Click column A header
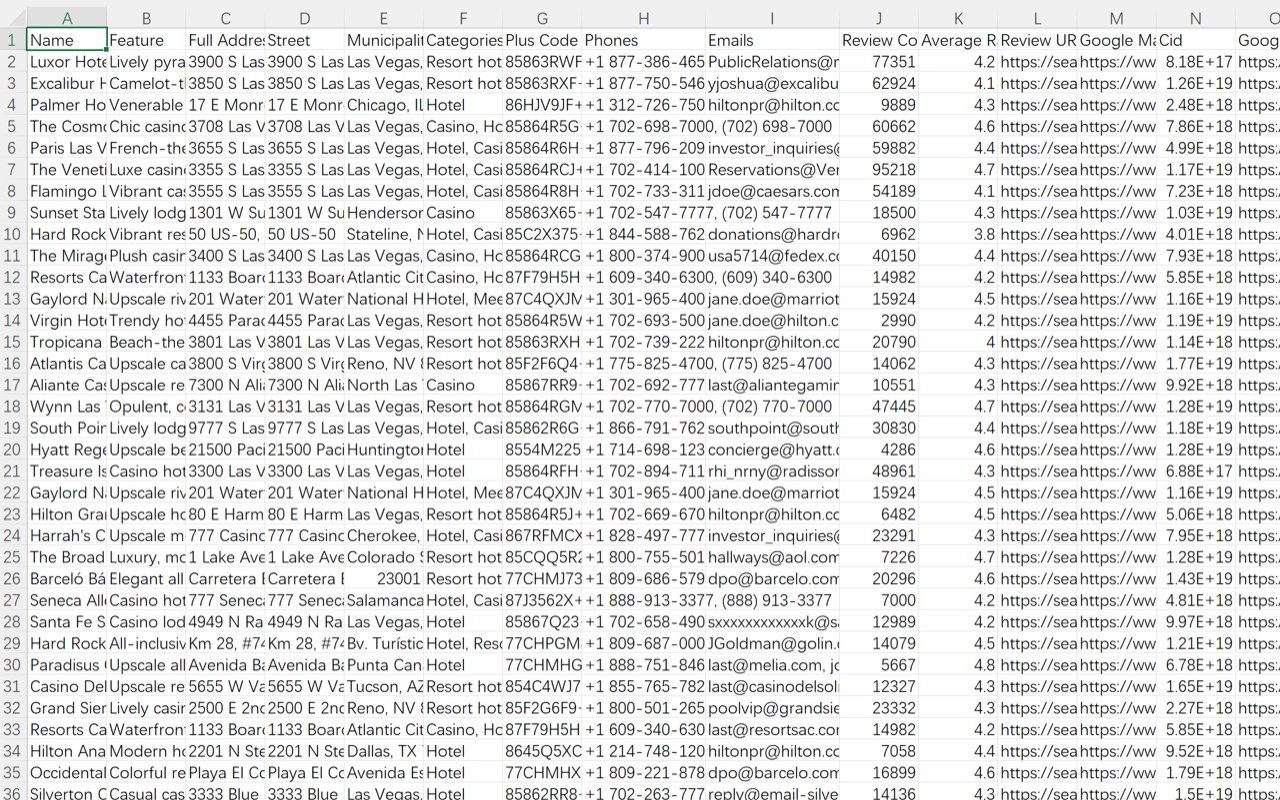This screenshot has height=800, width=1280. click(67, 18)
